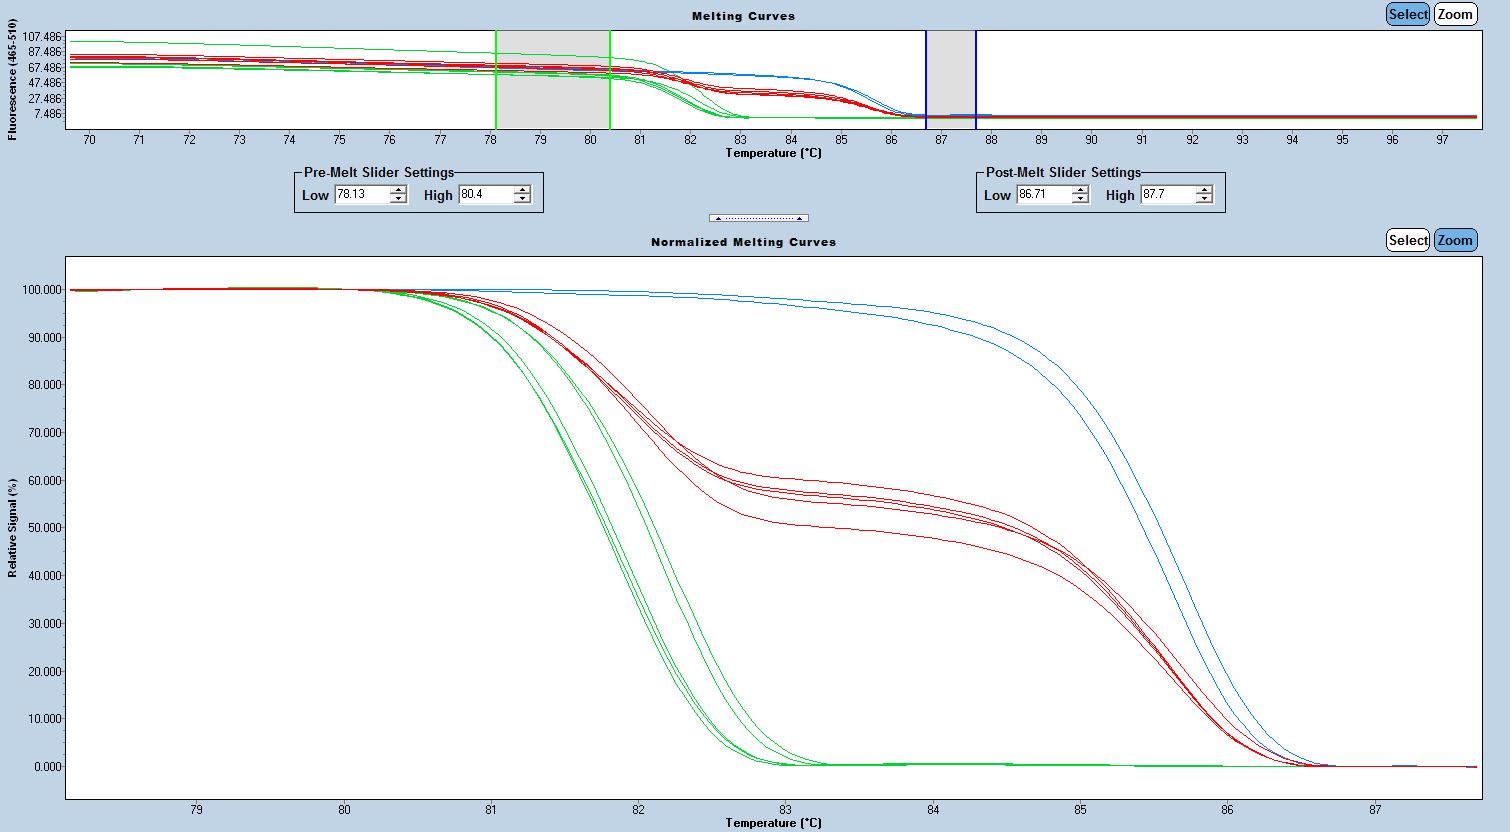Click Select button above the Melting Curves chart
This screenshot has height=832, width=1510.
(1407, 14)
